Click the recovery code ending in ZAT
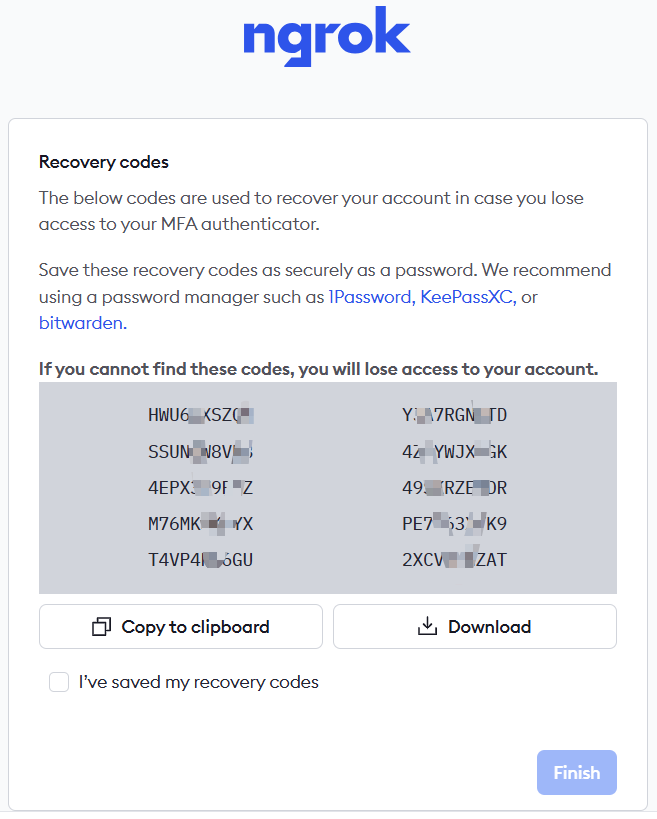The height and width of the screenshot is (819, 657). [x=454, y=560]
